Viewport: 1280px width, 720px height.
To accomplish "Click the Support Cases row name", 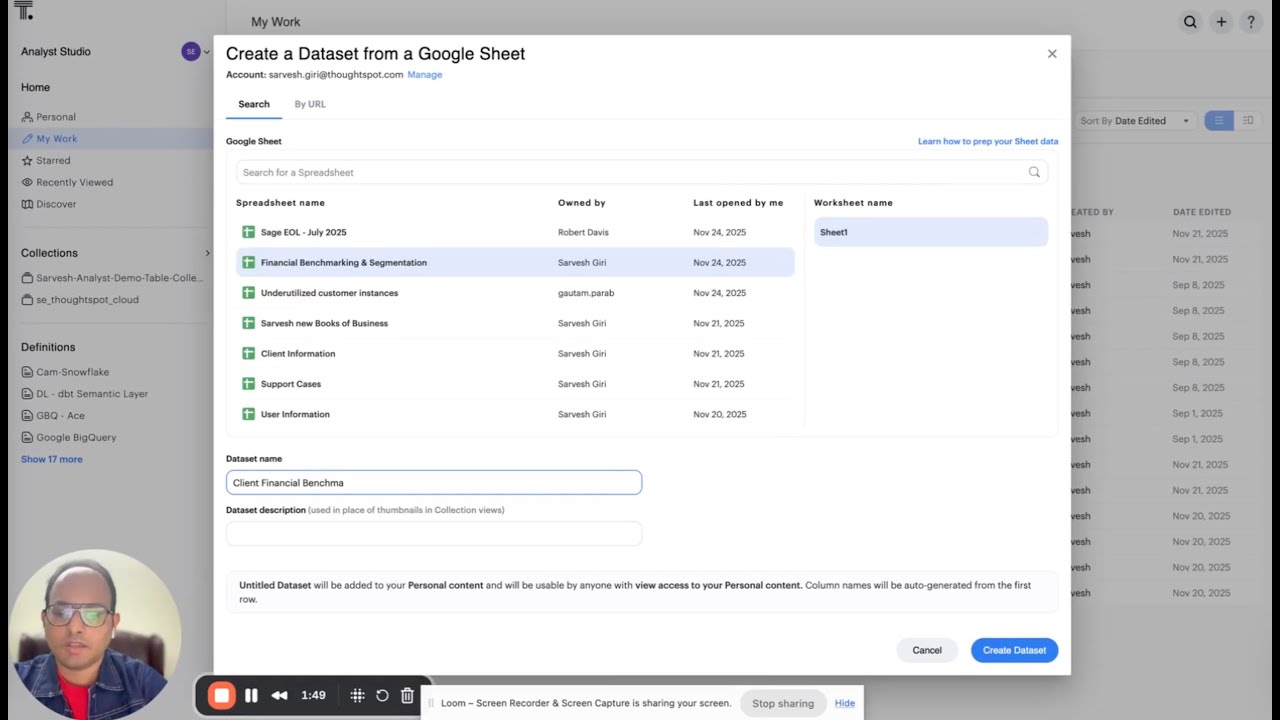I will (x=291, y=384).
